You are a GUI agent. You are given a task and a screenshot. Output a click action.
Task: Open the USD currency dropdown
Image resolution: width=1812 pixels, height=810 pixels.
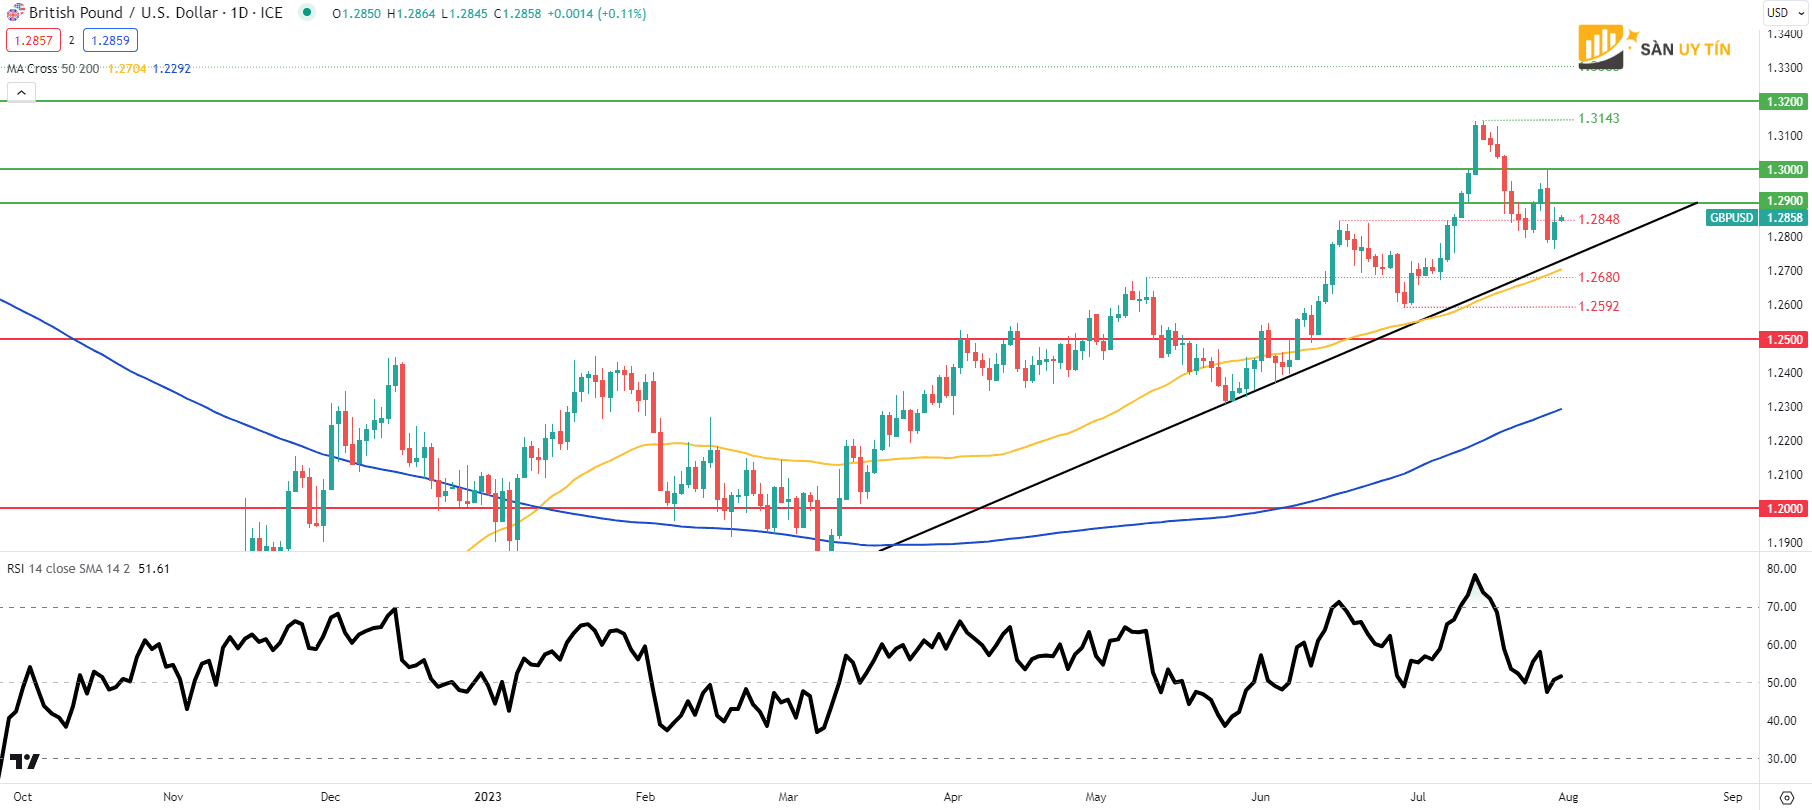(1786, 13)
